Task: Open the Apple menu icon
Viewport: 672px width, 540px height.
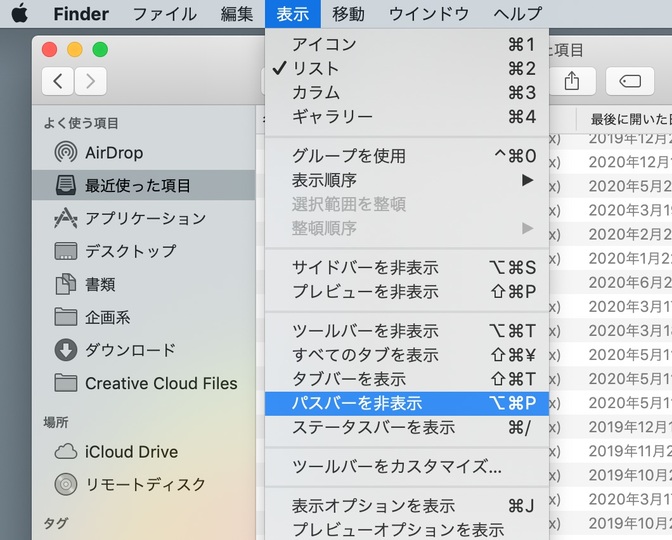Action: click(x=20, y=13)
